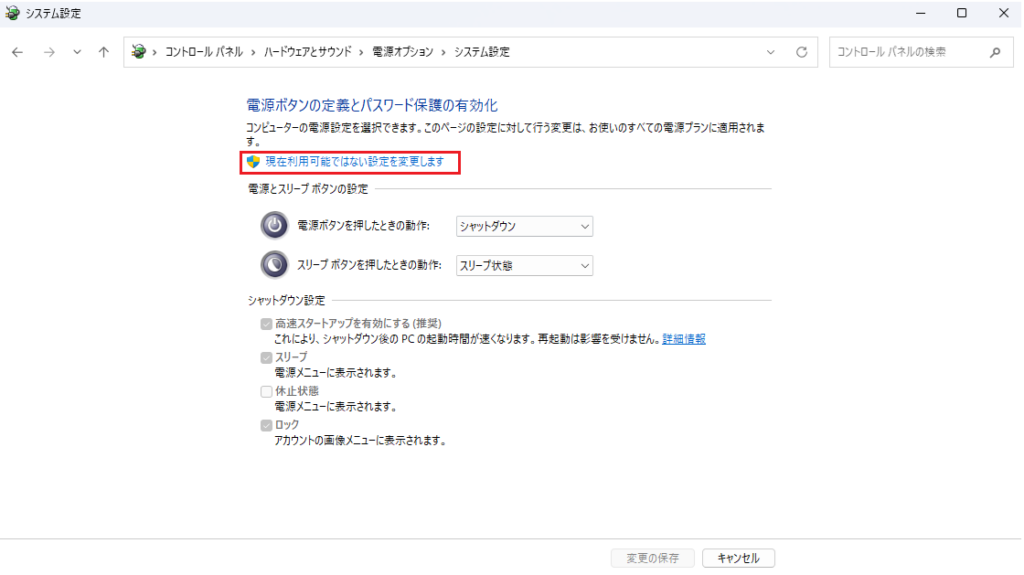Click 電源とスリープ ボタンの設定 section label
This screenshot has height=575, width=1024.
pyautogui.click(x=308, y=189)
